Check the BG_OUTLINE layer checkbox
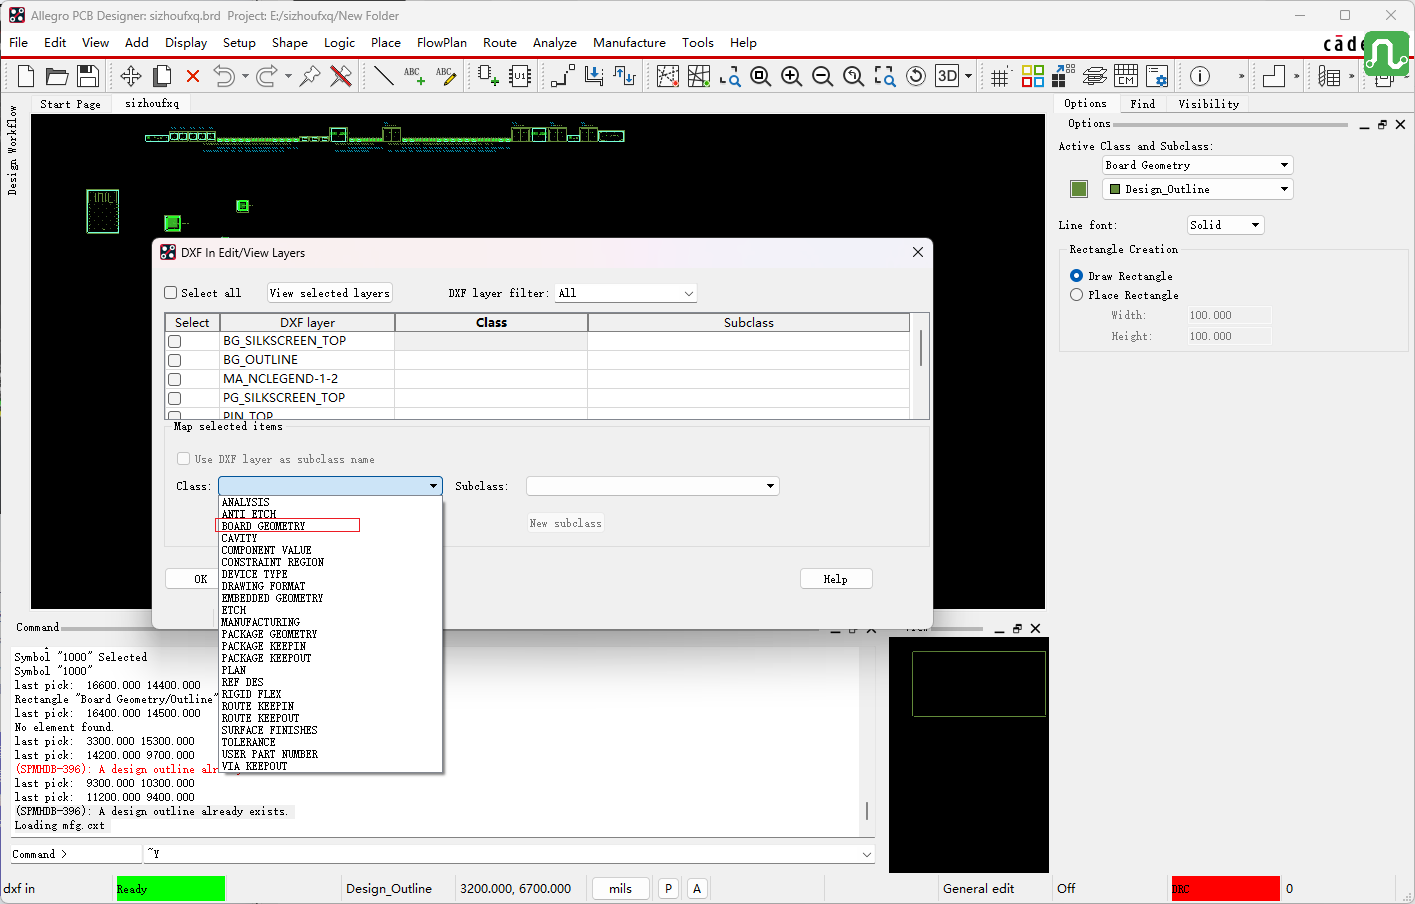 [175, 360]
